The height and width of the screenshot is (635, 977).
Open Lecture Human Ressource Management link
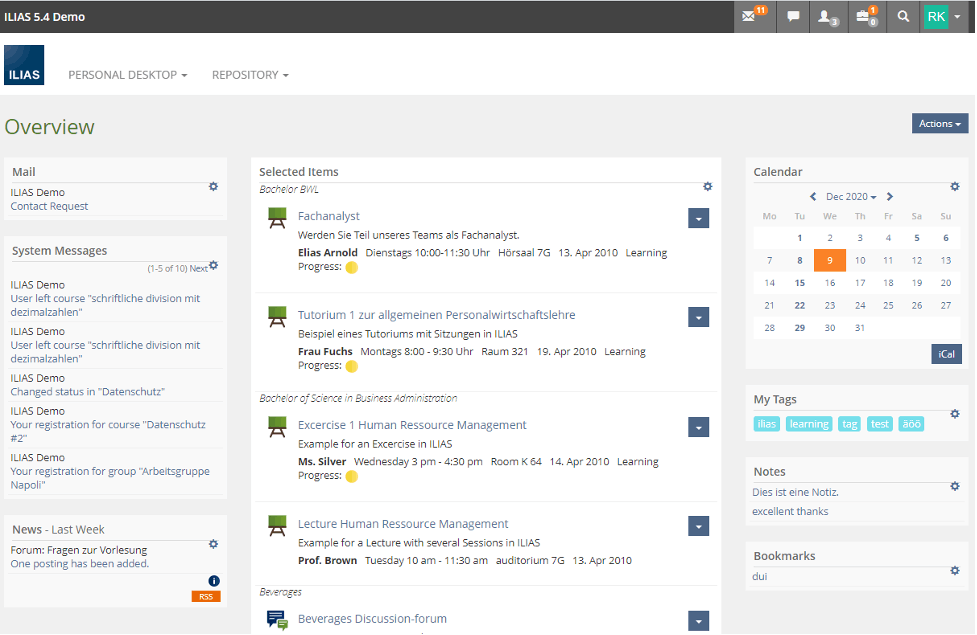coord(403,523)
